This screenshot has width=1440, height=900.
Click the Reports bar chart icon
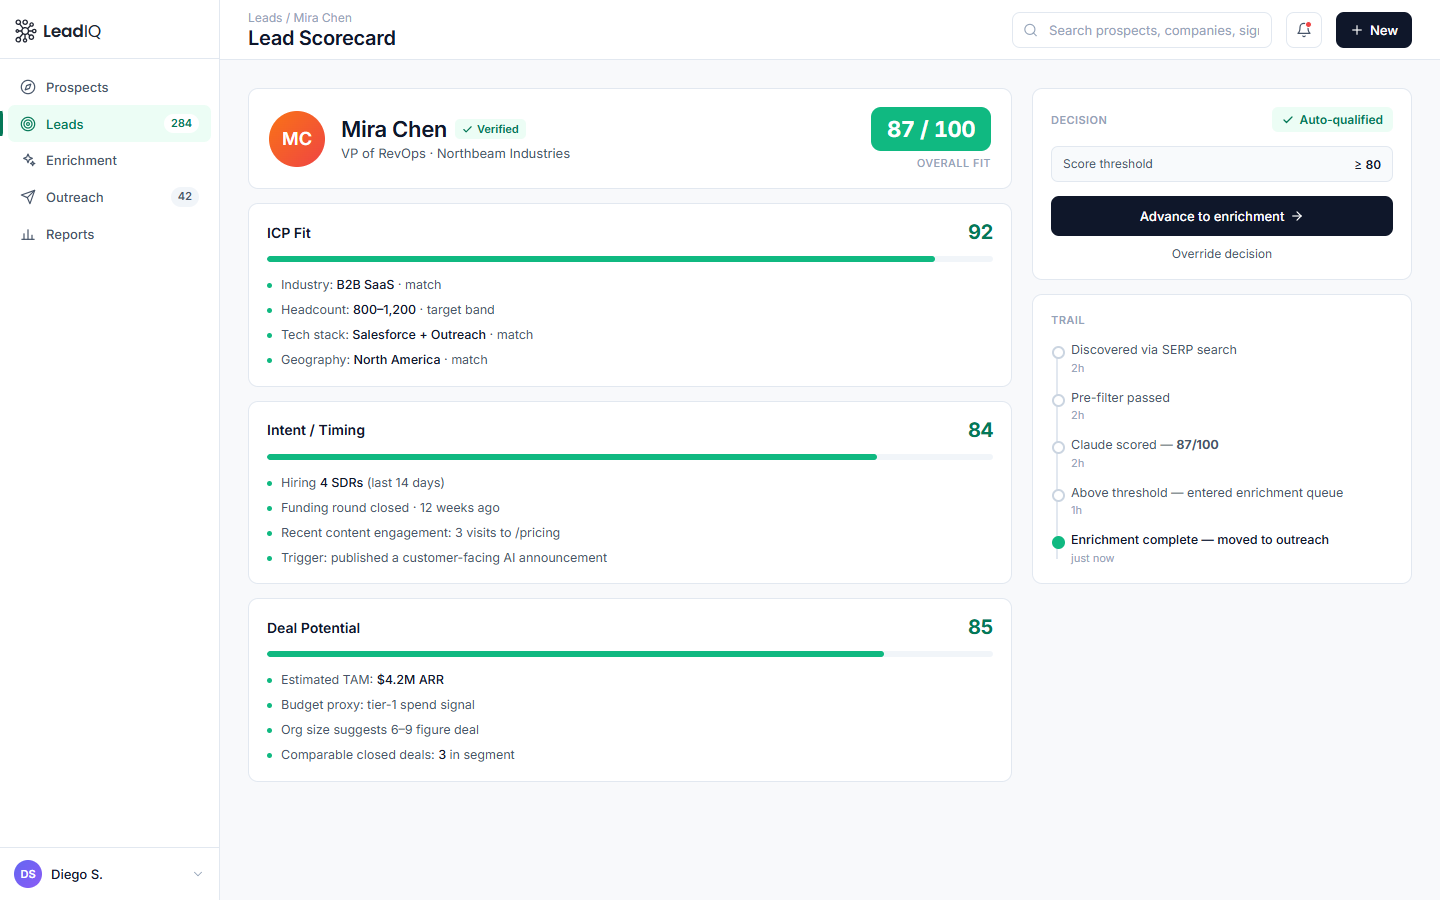pyautogui.click(x=28, y=234)
